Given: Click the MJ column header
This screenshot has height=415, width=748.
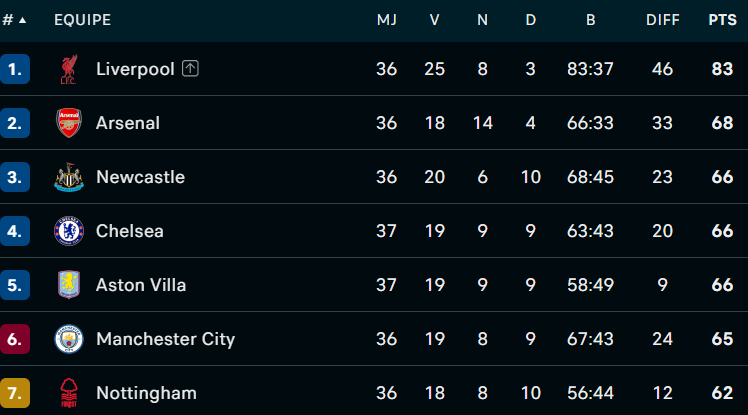Looking at the screenshot, I should pyautogui.click(x=387, y=20).
